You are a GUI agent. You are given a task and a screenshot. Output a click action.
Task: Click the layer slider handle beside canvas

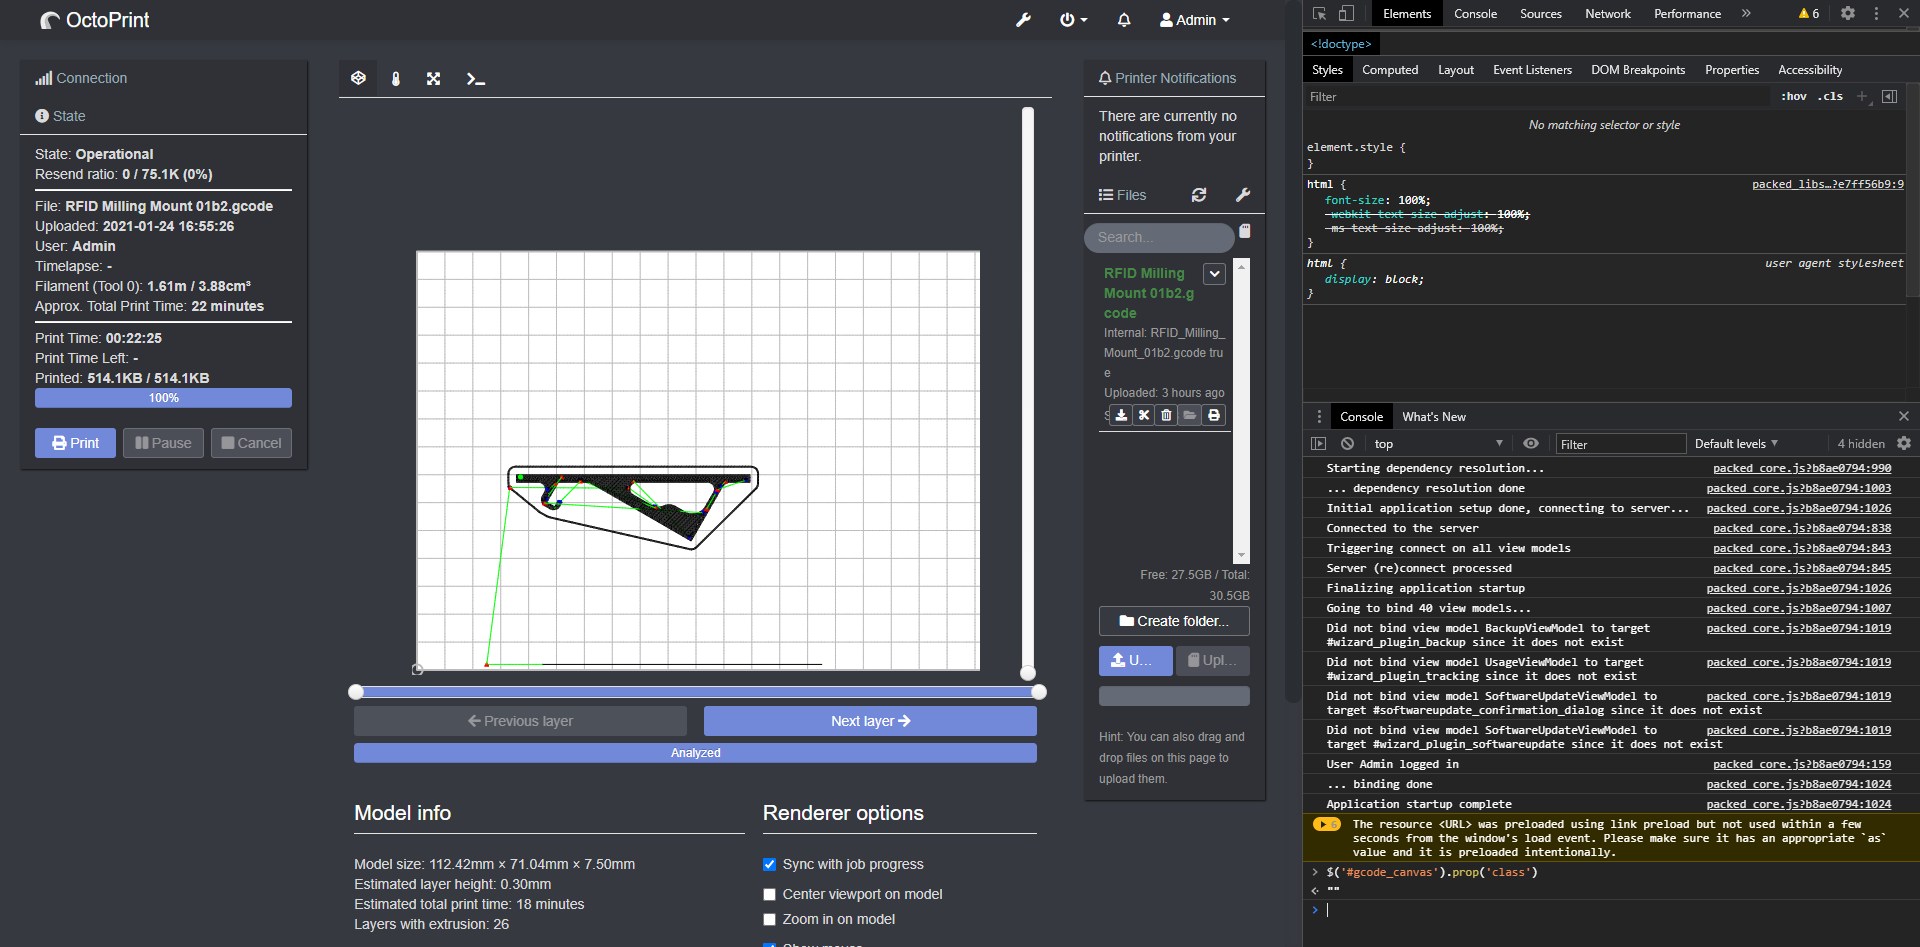point(1028,673)
